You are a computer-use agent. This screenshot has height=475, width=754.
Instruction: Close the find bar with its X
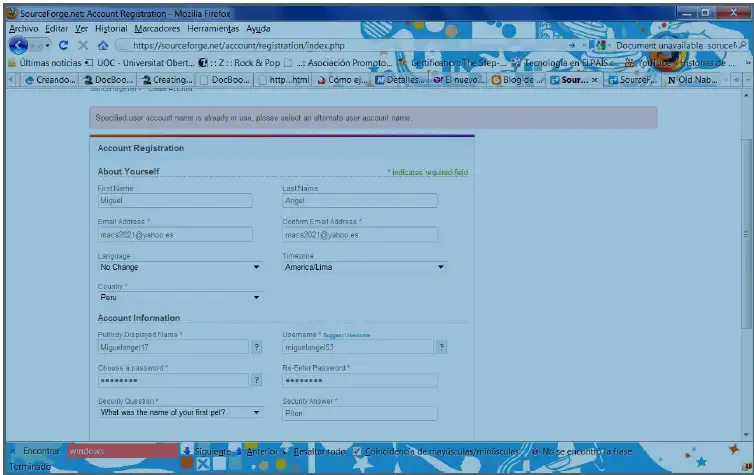coord(13,451)
